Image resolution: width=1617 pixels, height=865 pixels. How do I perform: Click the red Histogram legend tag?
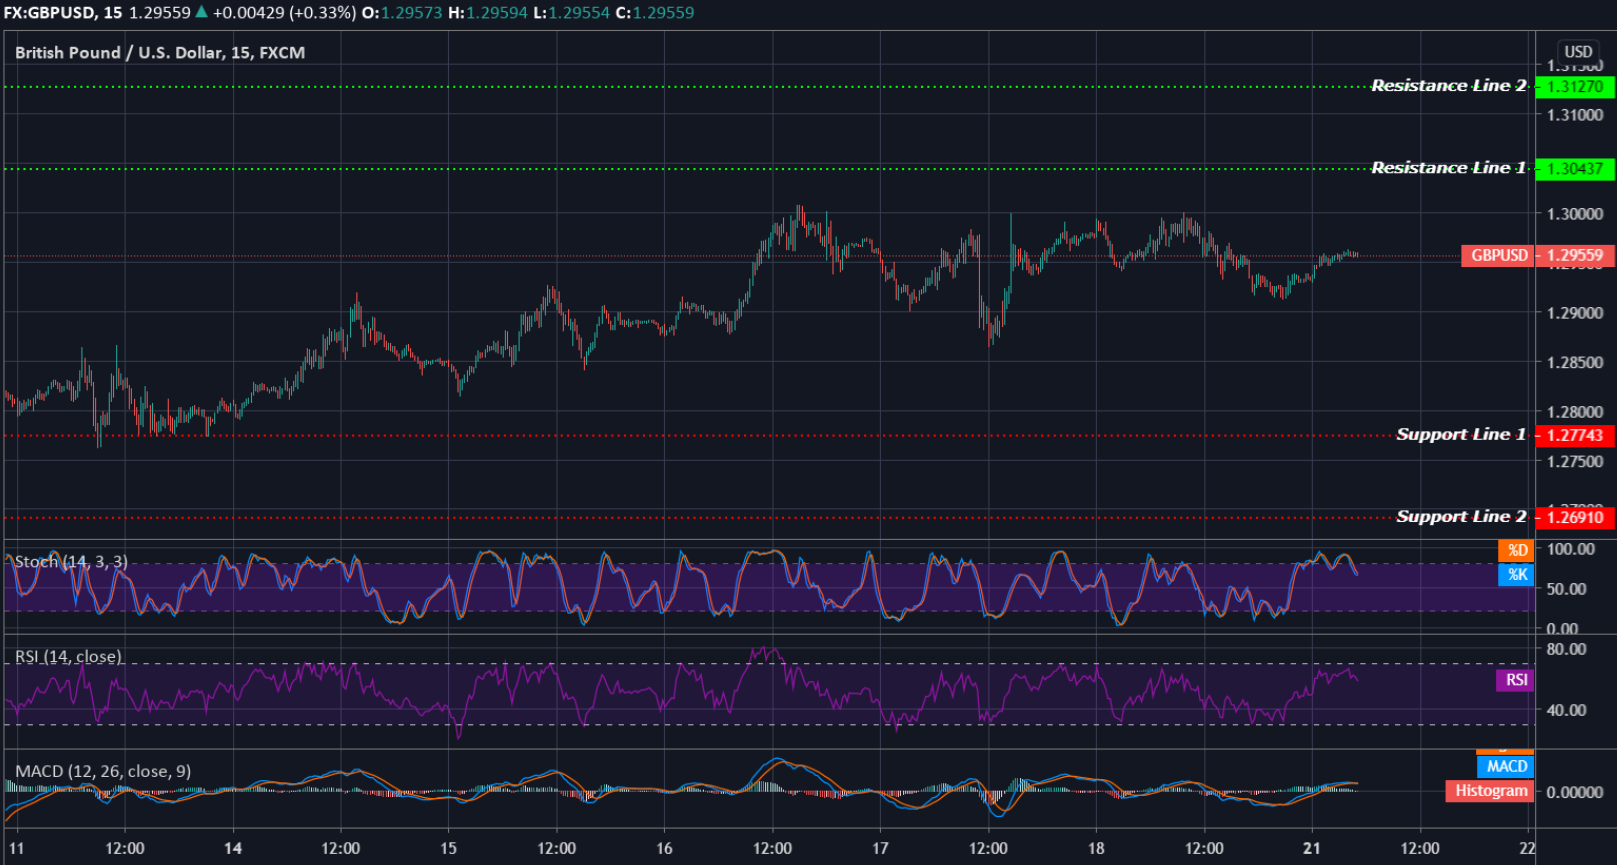point(1490,791)
